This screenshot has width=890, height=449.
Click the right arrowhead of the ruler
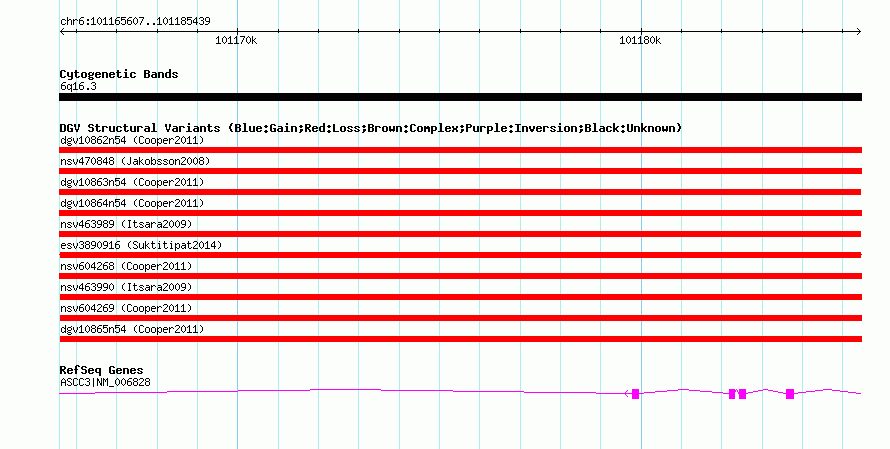pos(858,32)
